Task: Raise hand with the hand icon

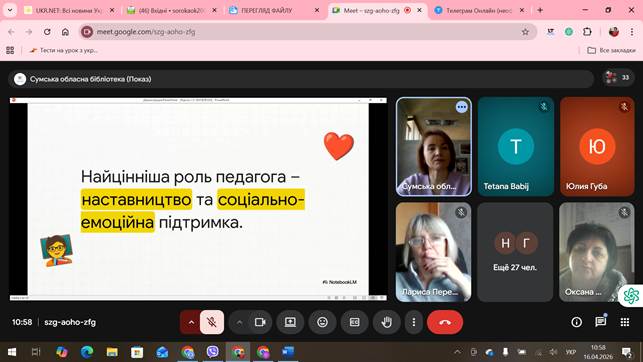Action: 387,322
